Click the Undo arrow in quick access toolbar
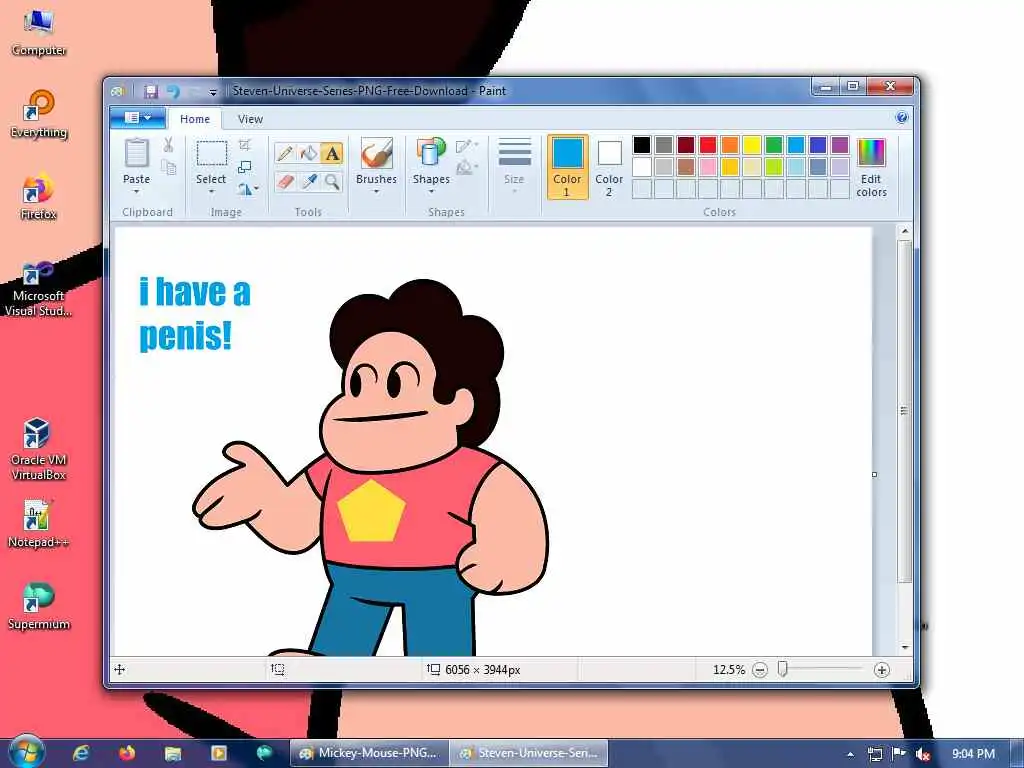1024x768 pixels. point(173,91)
